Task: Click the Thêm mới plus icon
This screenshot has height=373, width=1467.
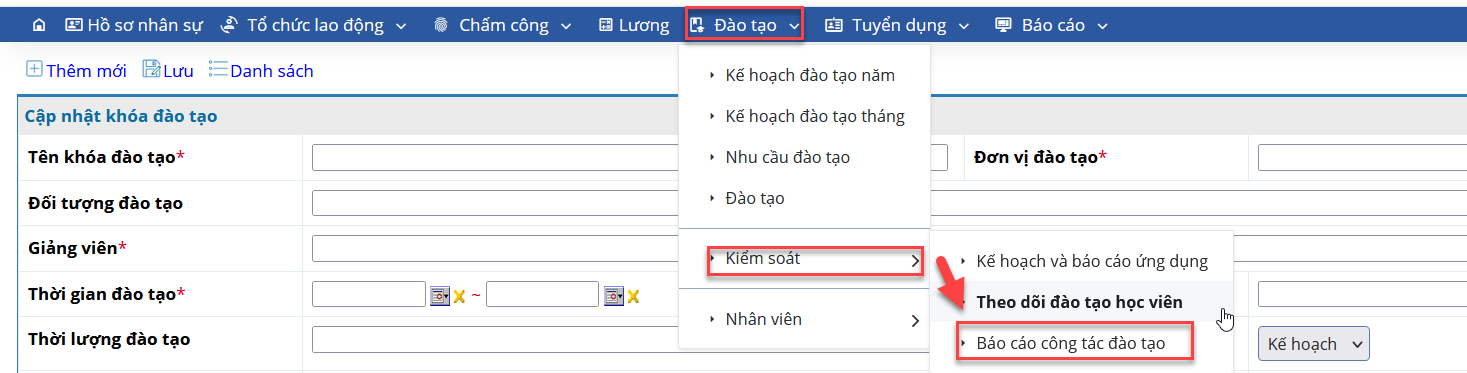Action: pyautogui.click(x=34, y=69)
